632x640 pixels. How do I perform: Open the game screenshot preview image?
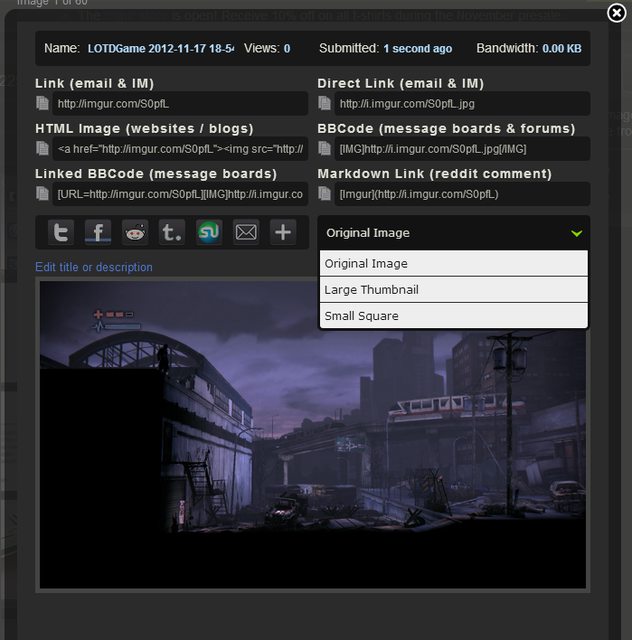[x=313, y=435]
